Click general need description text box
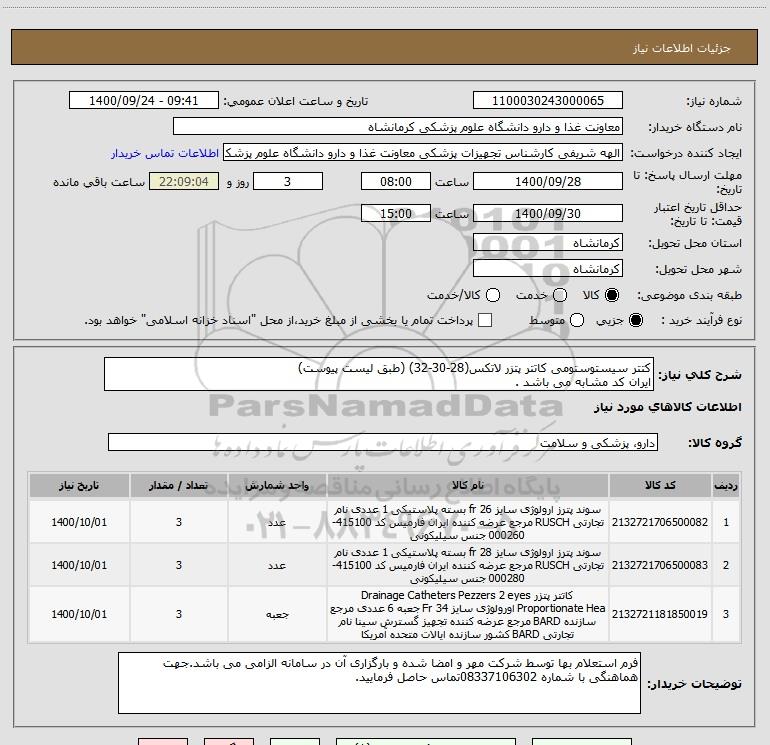 click(379, 374)
